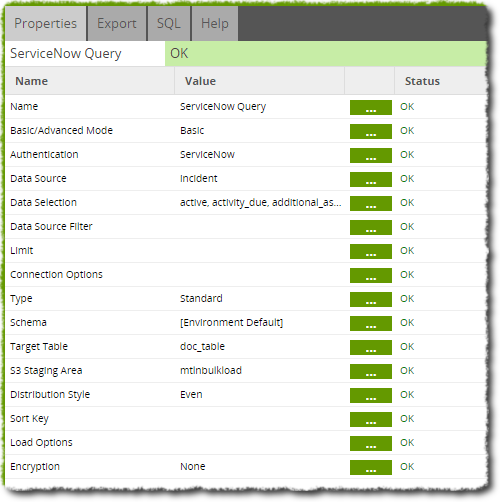This screenshot has width=500, height=502.
Task: Open Load Options ellipsis button
Action: [371, 444]
